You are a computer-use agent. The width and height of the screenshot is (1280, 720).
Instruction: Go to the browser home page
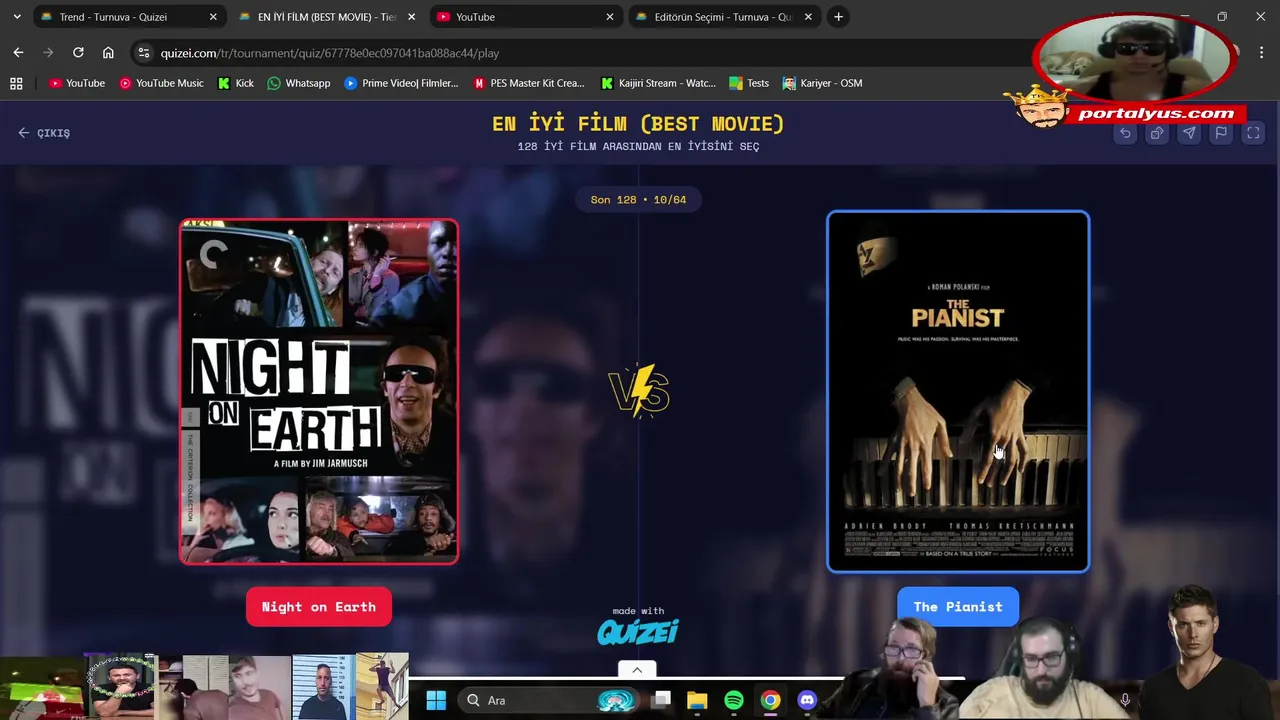(x=108, y=53)
